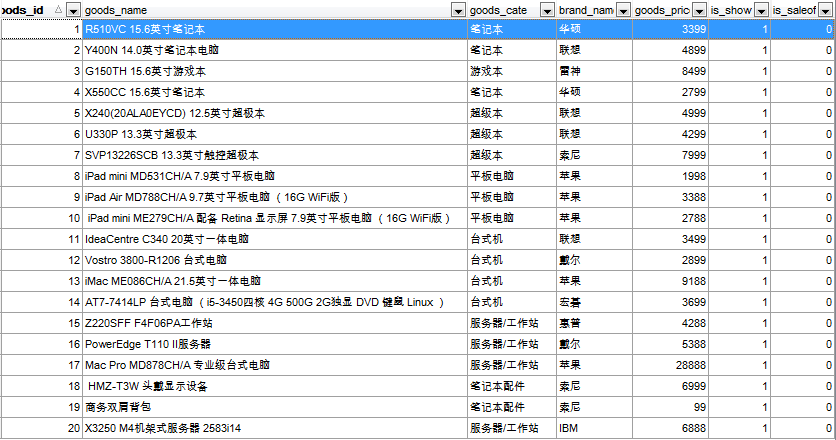Click price cell 28888
This screenshot has width=836, height=440.
click(670, 365)
